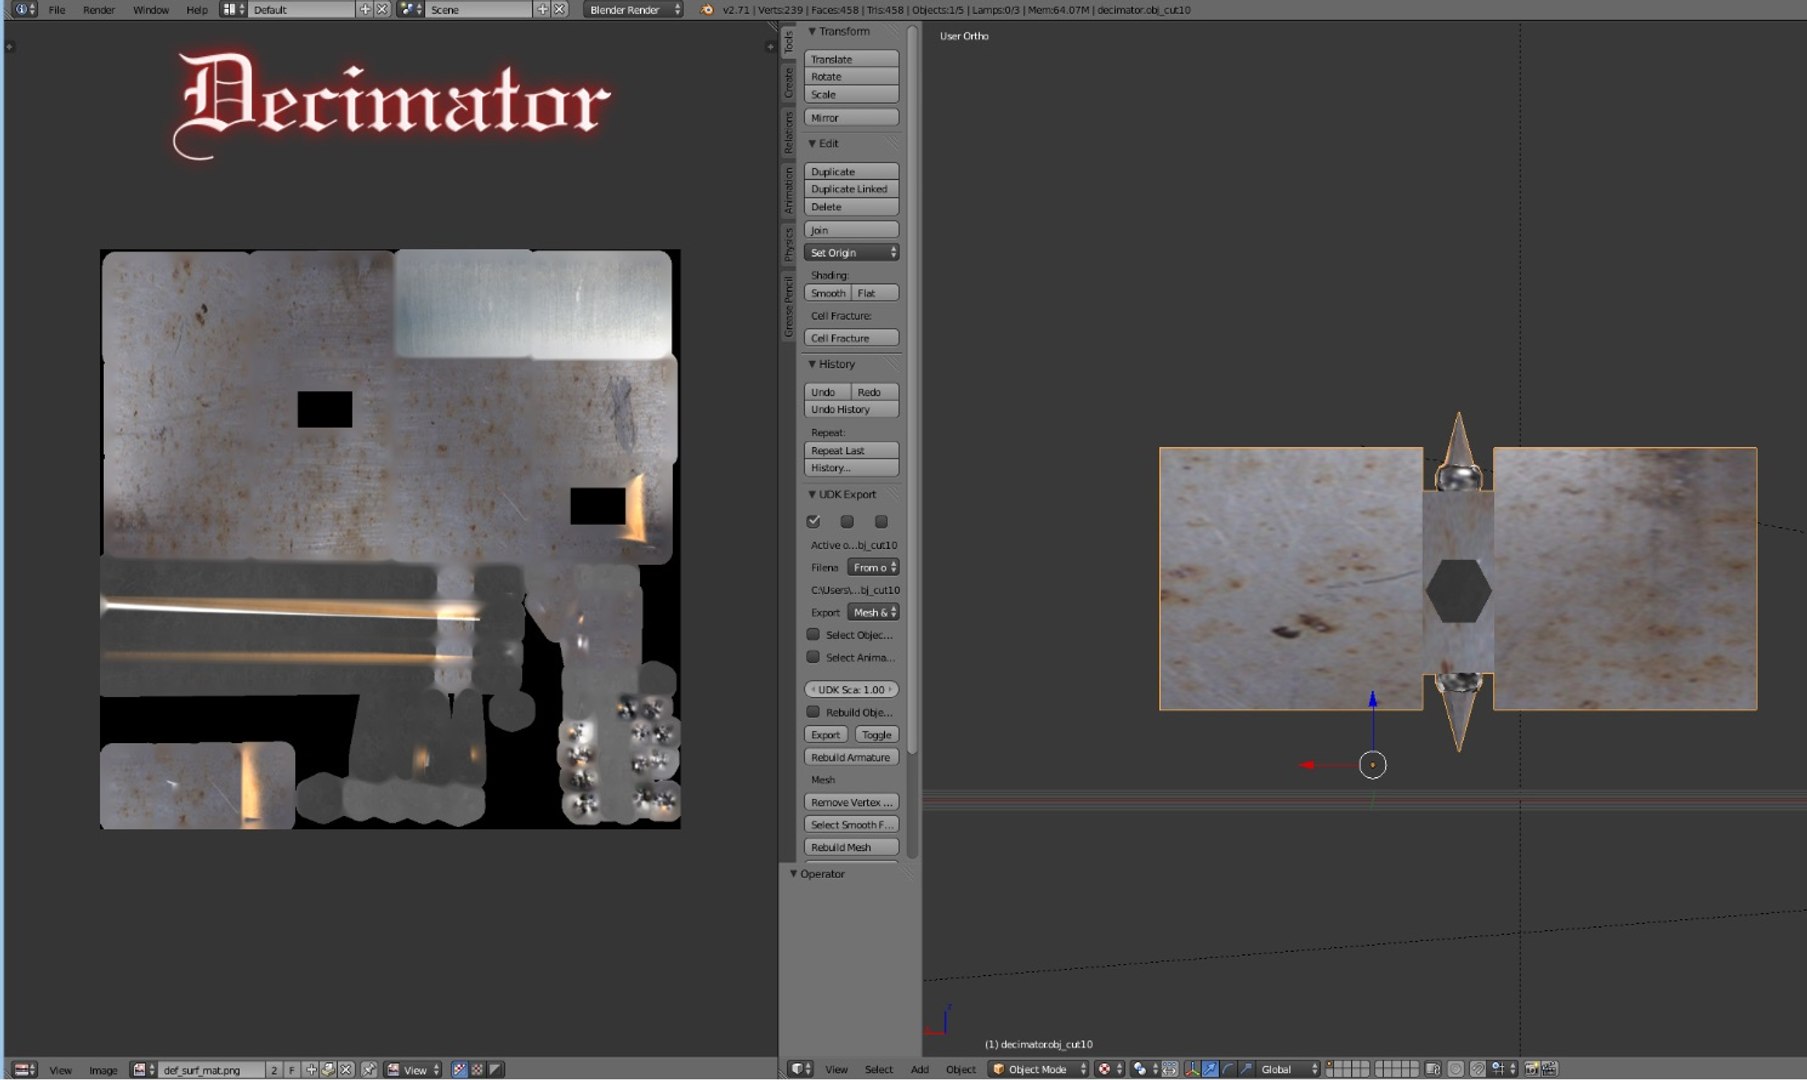Open the UV/Image editor type selector
Screen dimensions: 1807x1080
point(24,1069)
